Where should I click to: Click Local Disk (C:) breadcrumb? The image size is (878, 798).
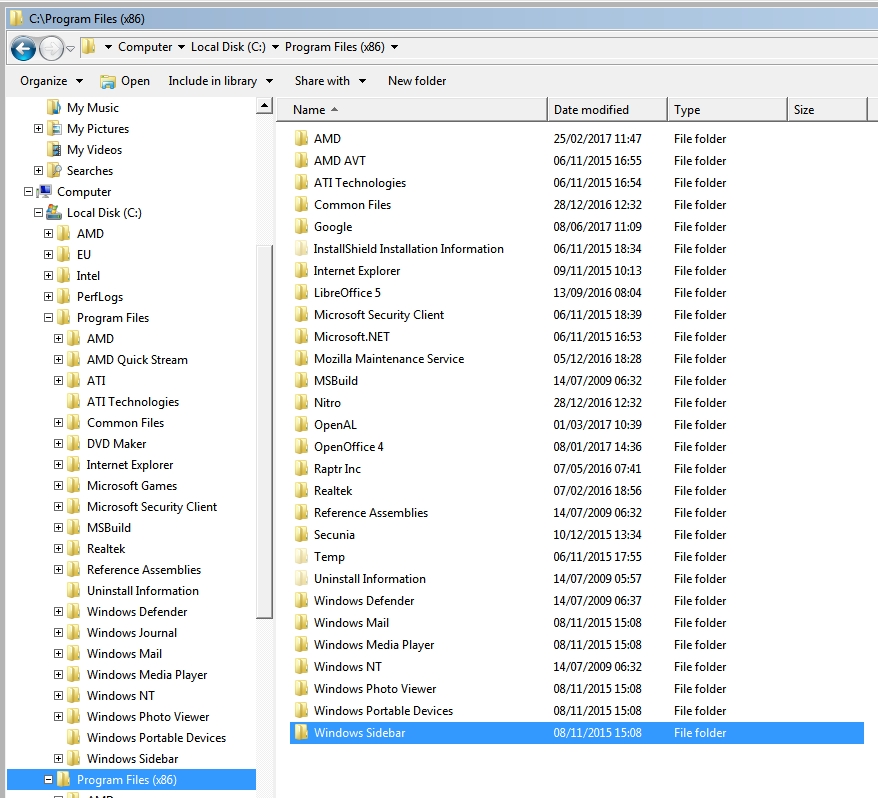pyautogui.click(x=228, y=47)
